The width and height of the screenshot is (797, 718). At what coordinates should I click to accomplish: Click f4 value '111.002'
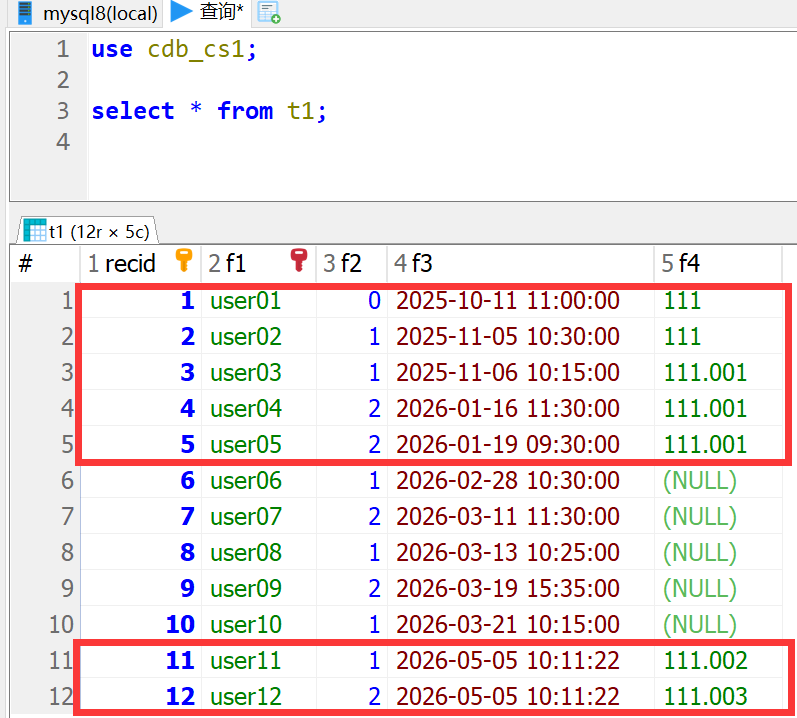tap(706, 661)
